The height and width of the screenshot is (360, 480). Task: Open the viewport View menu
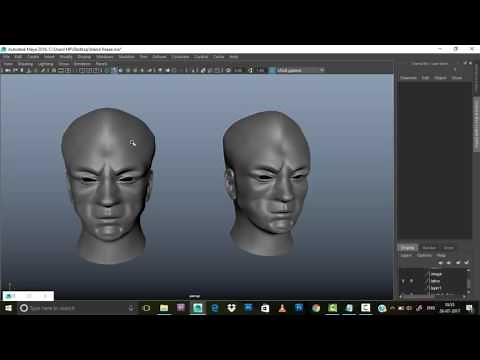[x=8, y=64]
